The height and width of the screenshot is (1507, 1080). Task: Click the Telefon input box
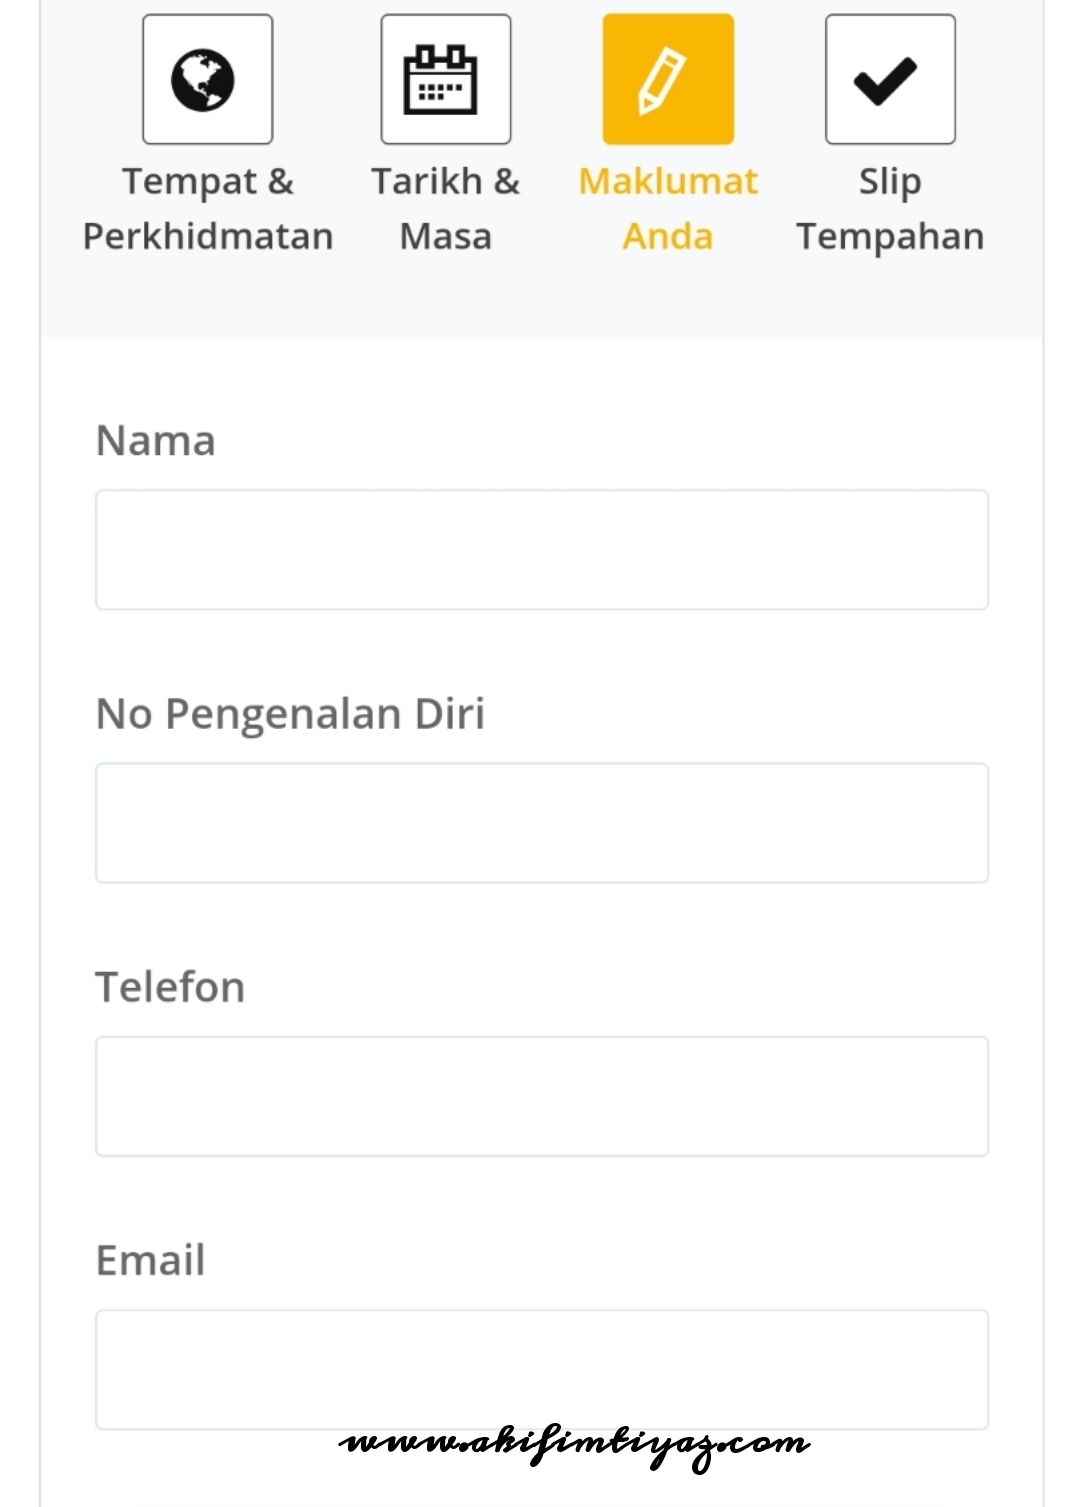pos(540,1096)
